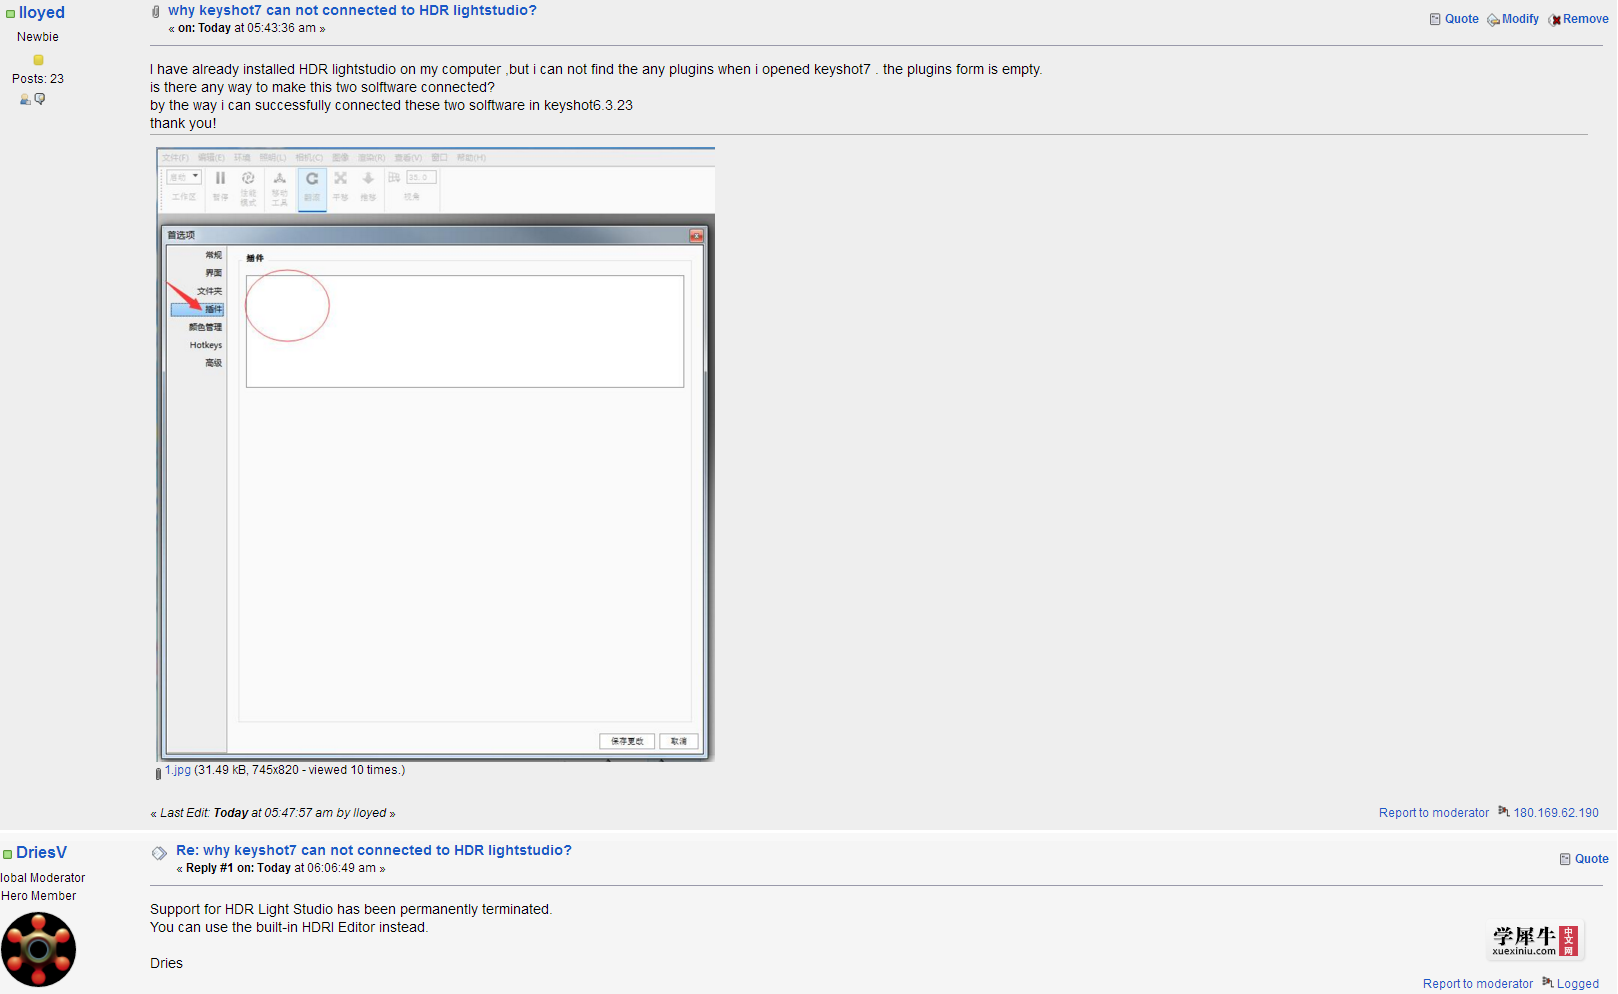Screen dimensions: 1618x994
Task: Click DriesV's green online status icon
Action: click(7, 854)
